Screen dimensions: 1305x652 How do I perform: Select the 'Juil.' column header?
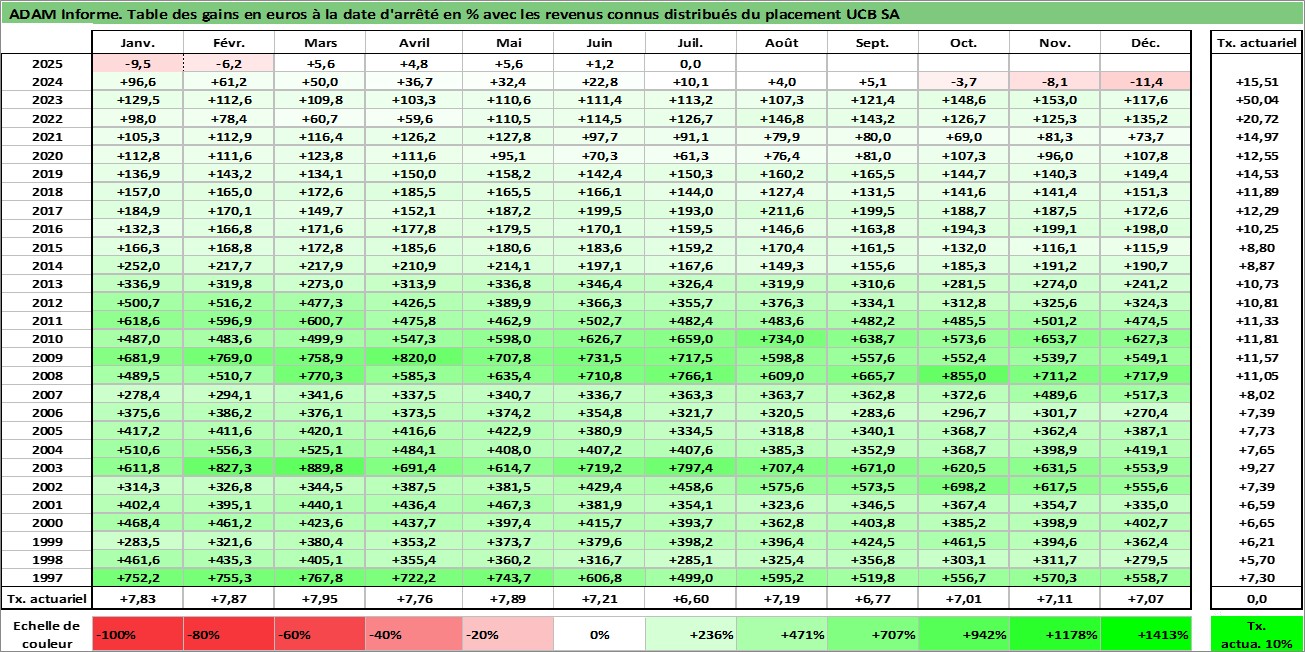pos(690,43)
